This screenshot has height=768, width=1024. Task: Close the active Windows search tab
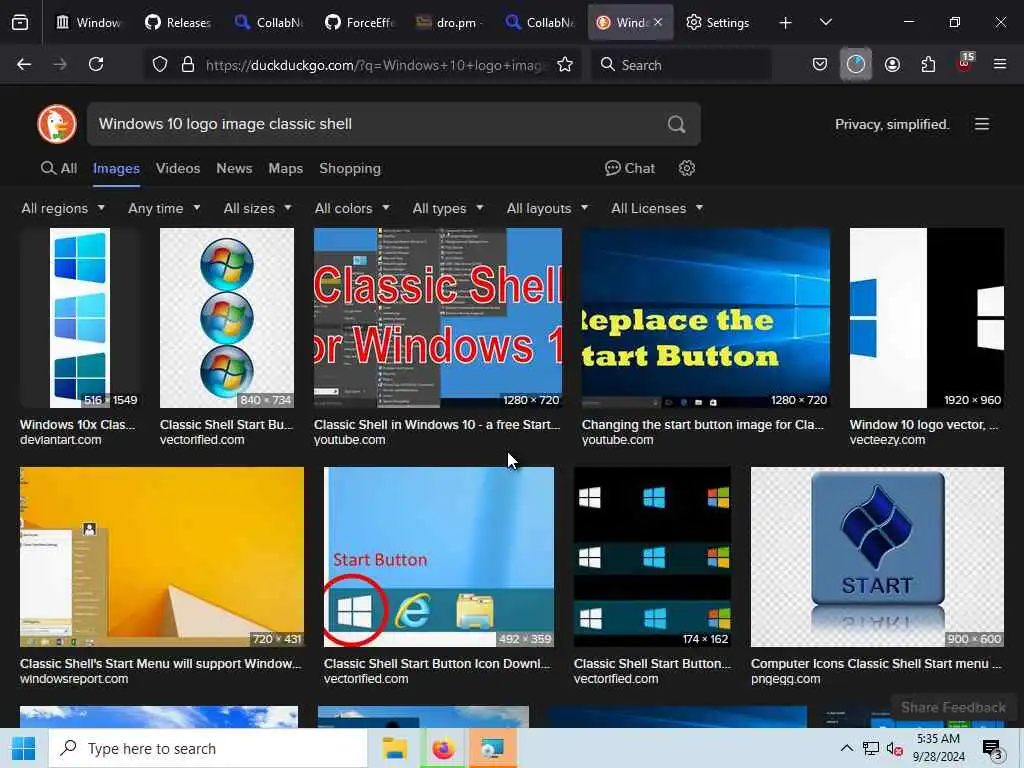(x=658, y=22)
